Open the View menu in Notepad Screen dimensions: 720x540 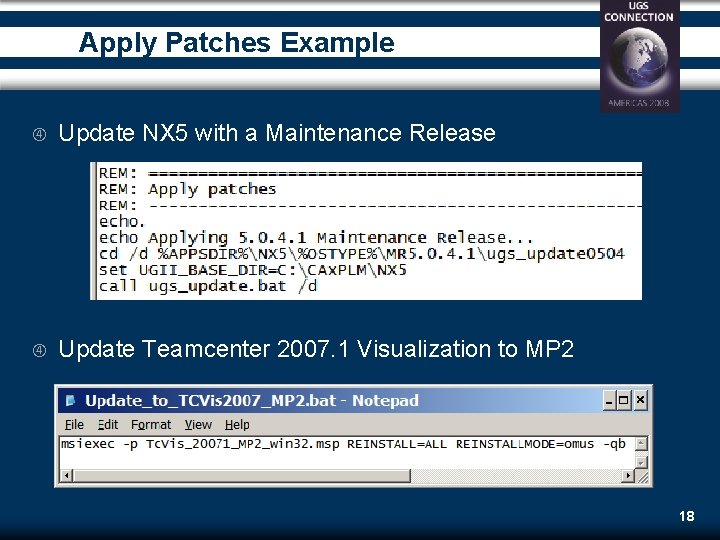pyautogui.click(x=198, y=425)
